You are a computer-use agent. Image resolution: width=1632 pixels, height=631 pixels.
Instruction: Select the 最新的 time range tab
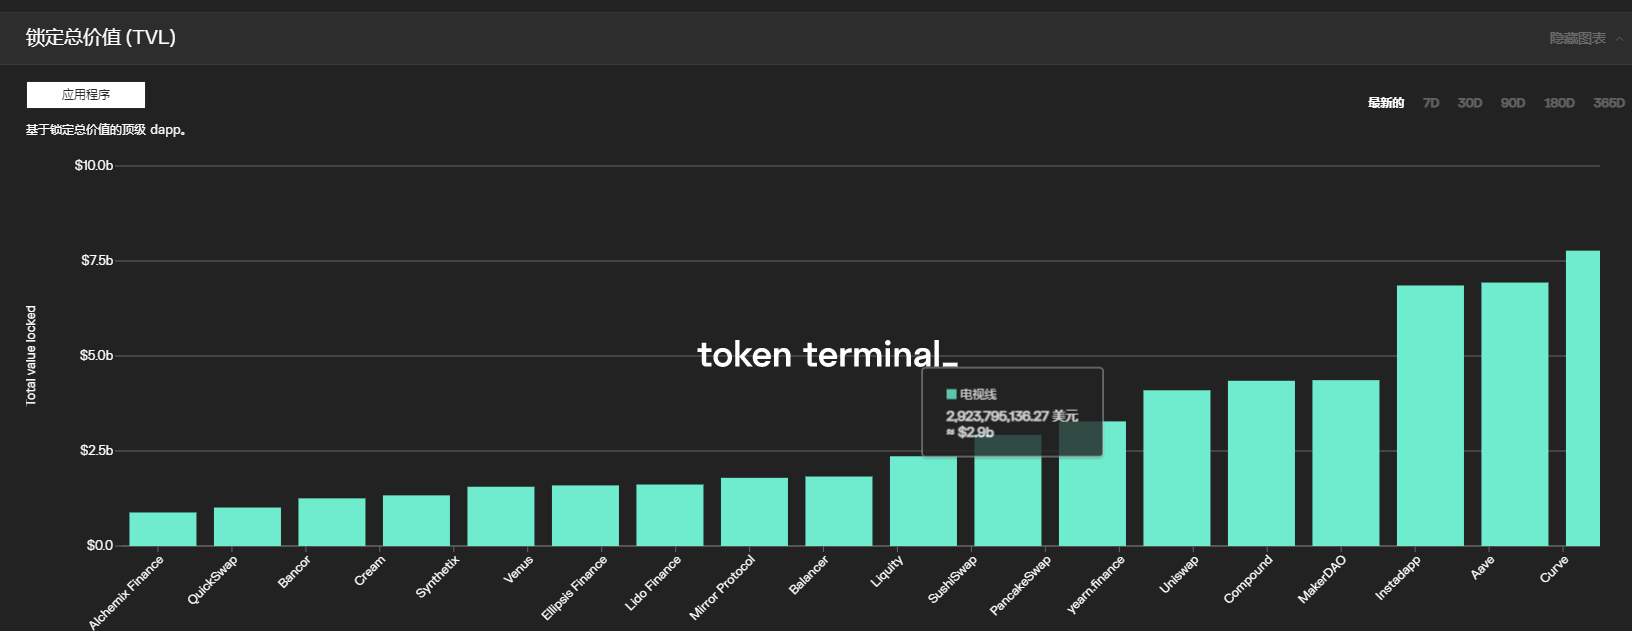[x=1385, y=103]
